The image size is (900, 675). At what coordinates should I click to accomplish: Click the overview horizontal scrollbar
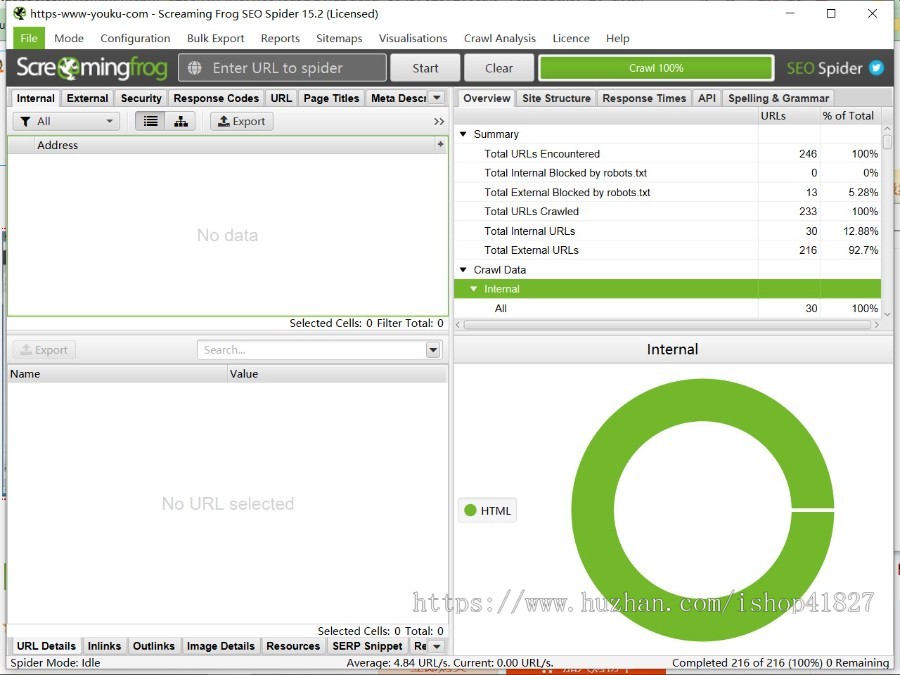click(x=667, y=325)
